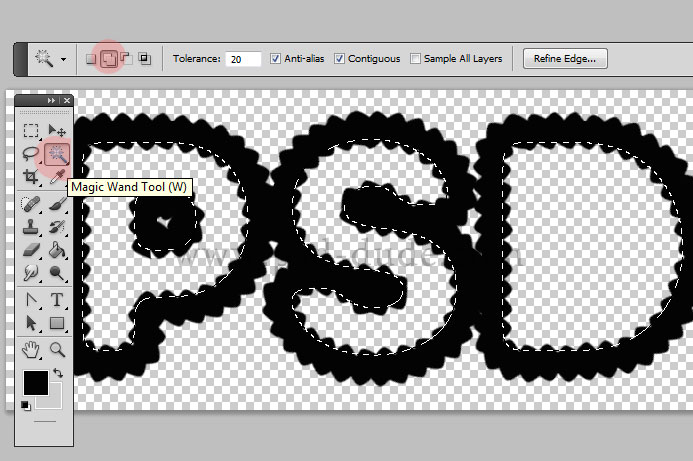Choose Add to Selection mode
This screenshot has height=461, width=693.
(x=109, y=58)
